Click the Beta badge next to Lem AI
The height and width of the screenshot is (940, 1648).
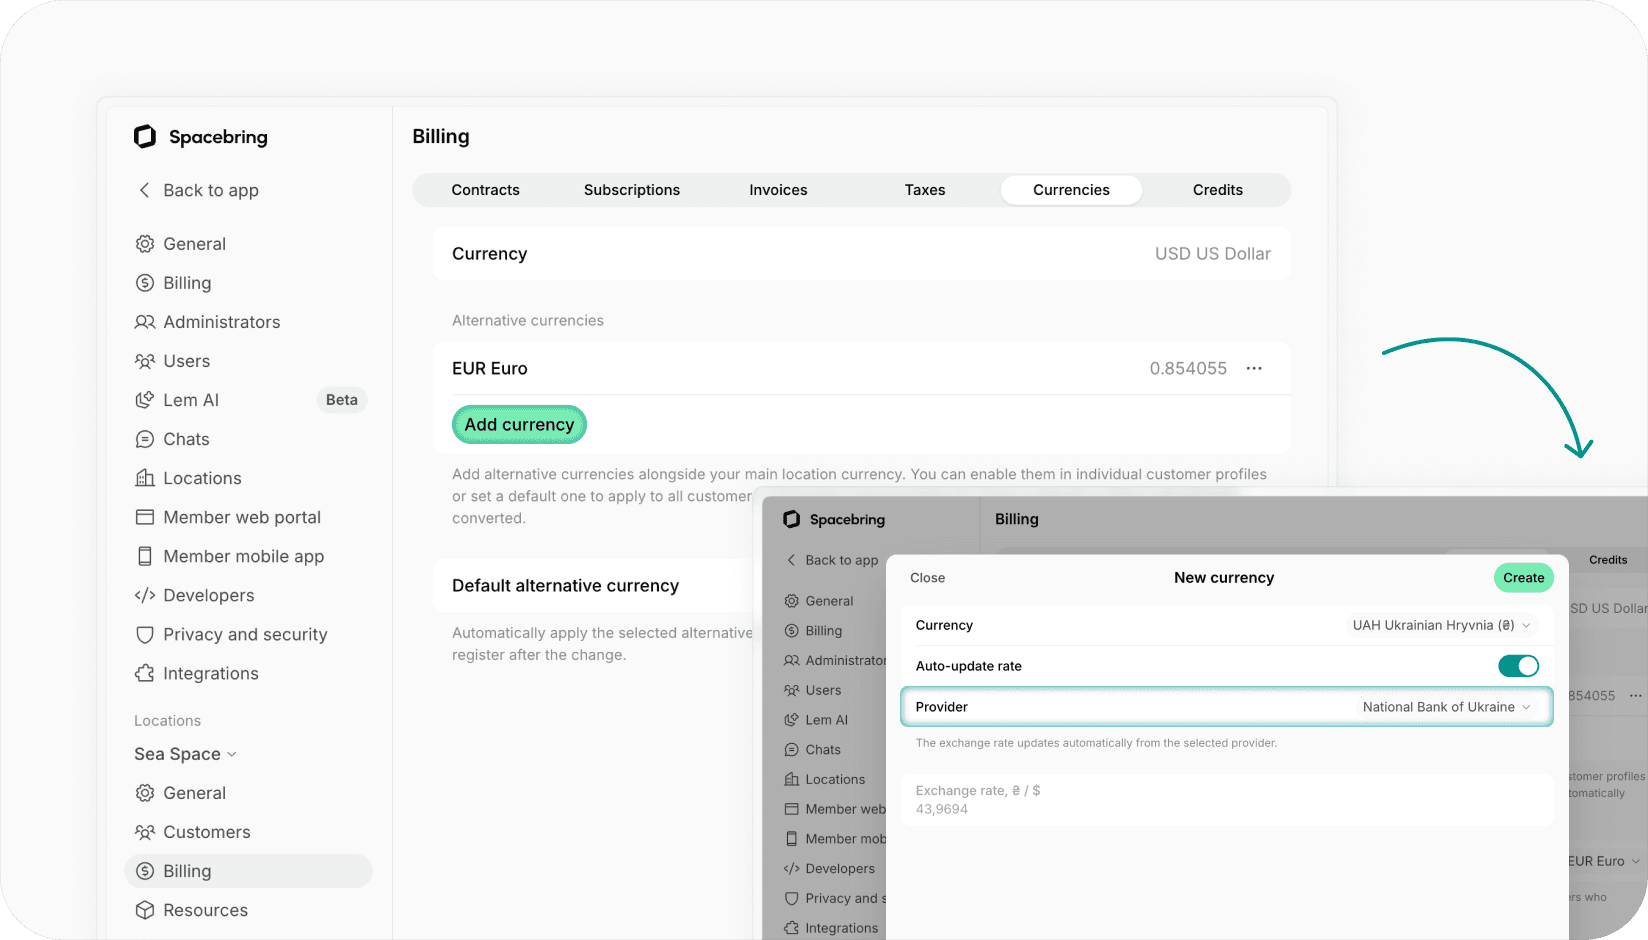[342, 400]
